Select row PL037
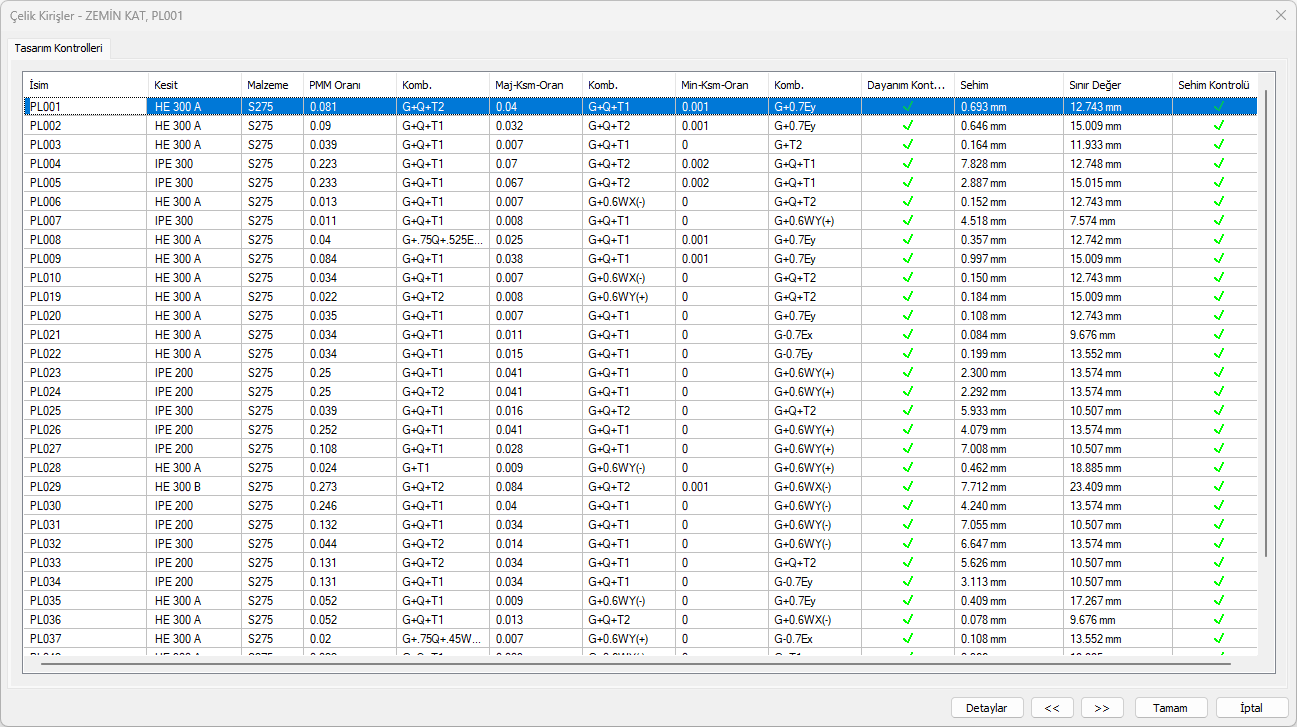 click(640, 638)
